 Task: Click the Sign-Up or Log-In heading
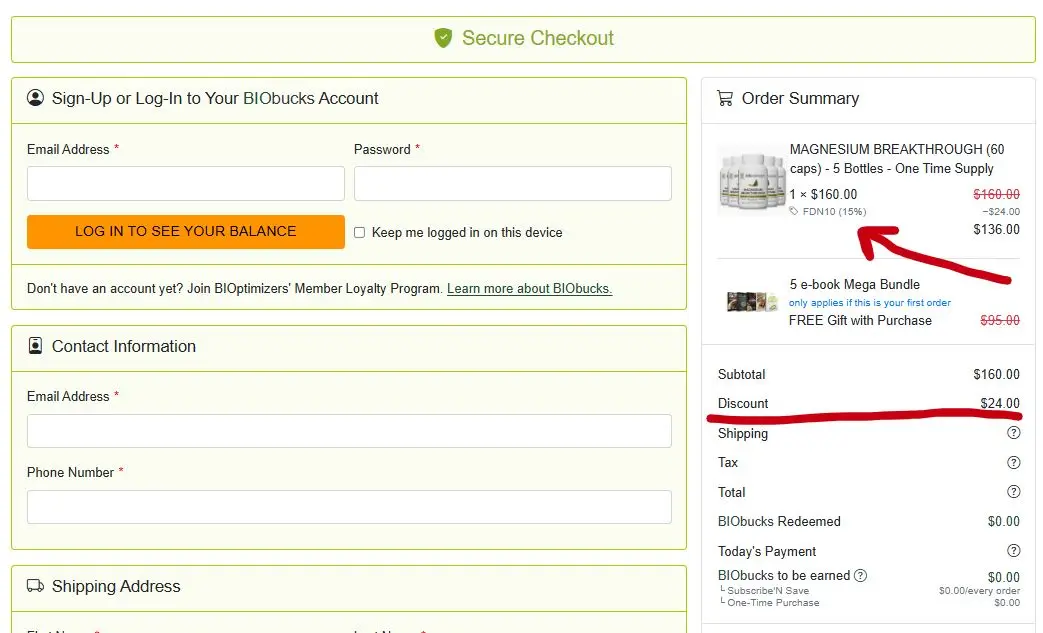pyautogui.click(x=215, y=98)
